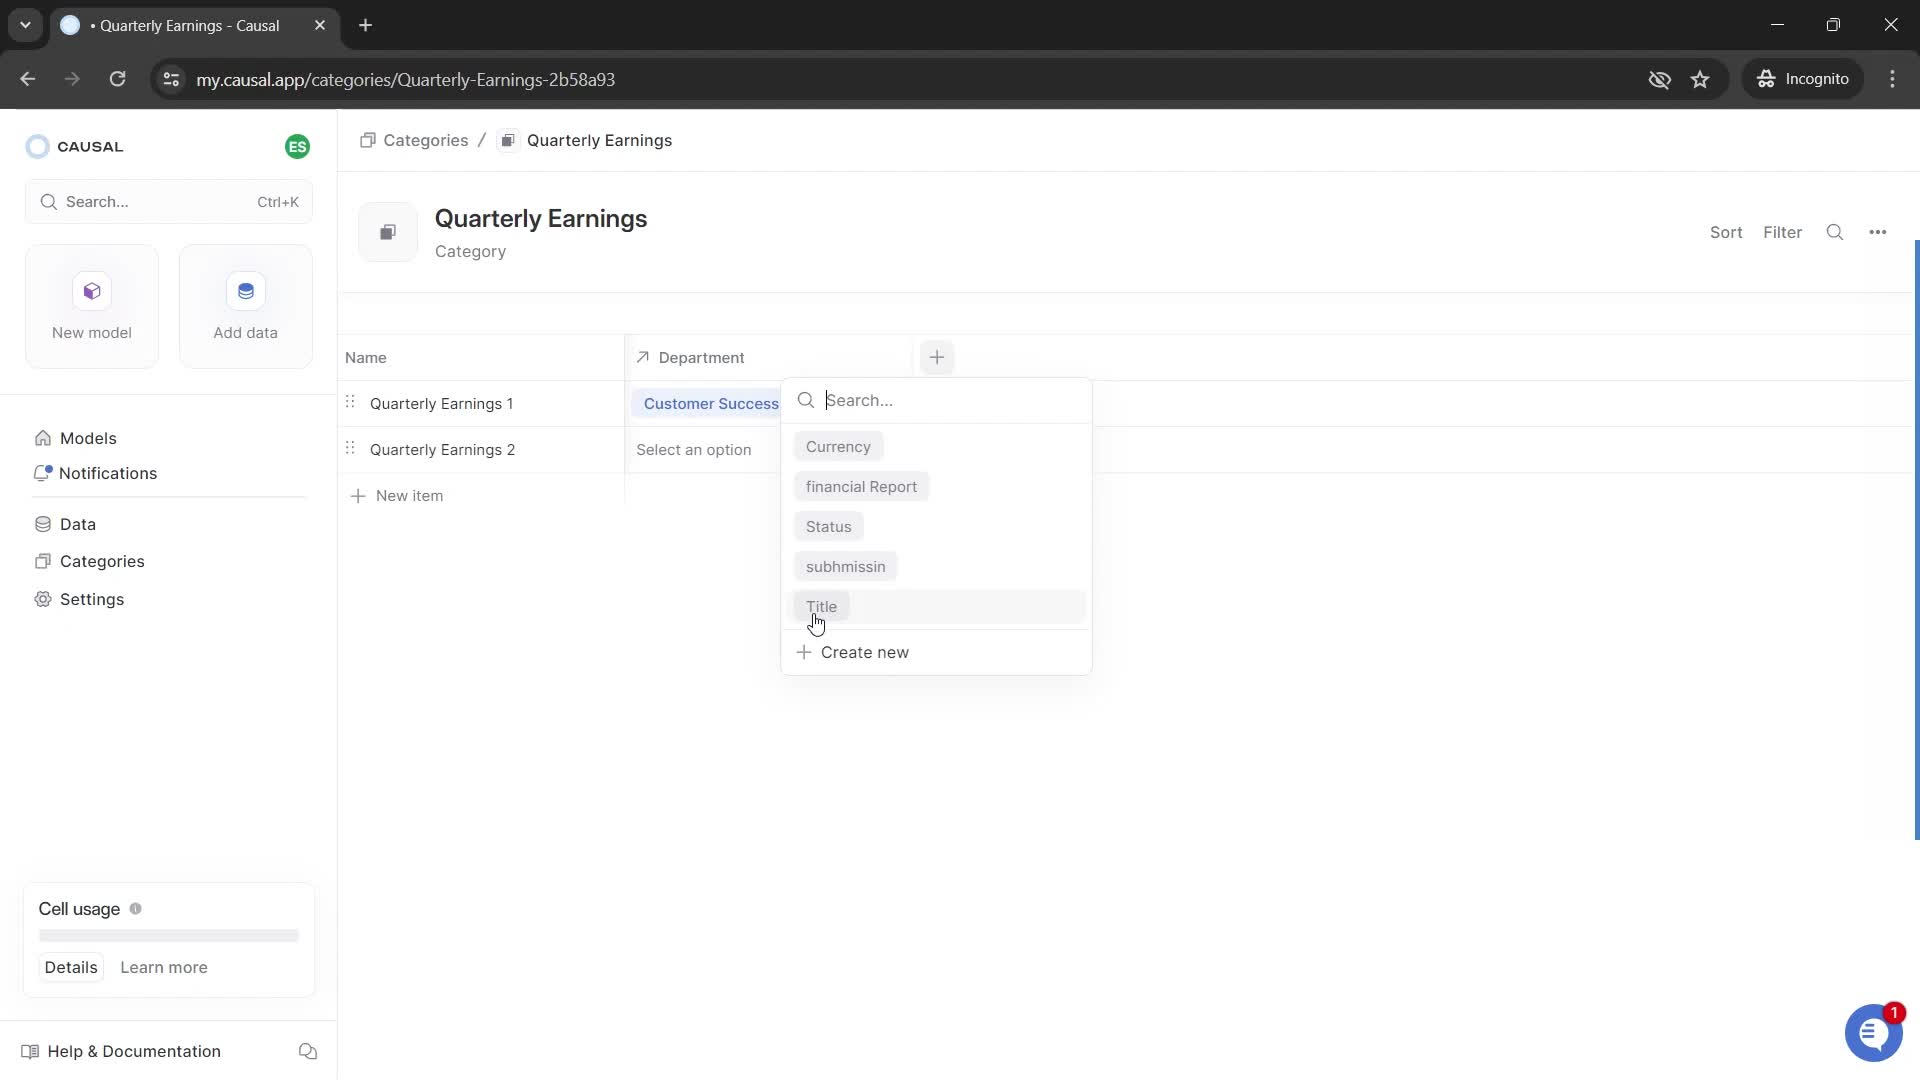Reload the page
Image resolution: width=1920 pixels, height=1080 pixels.
[x=117, y=79]
